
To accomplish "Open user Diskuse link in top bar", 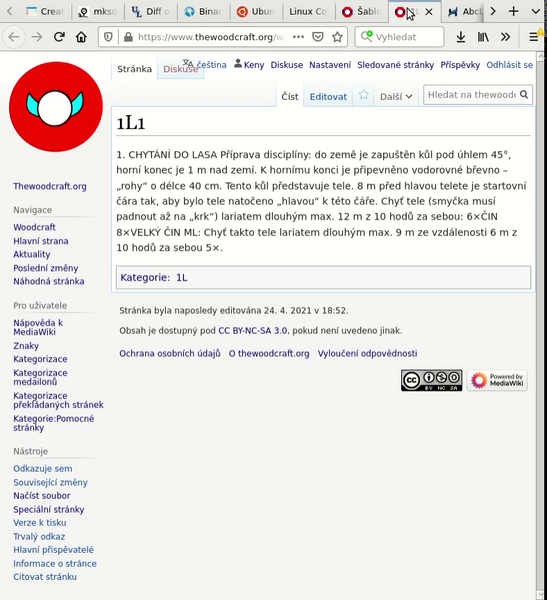I will tap(287, 65).
